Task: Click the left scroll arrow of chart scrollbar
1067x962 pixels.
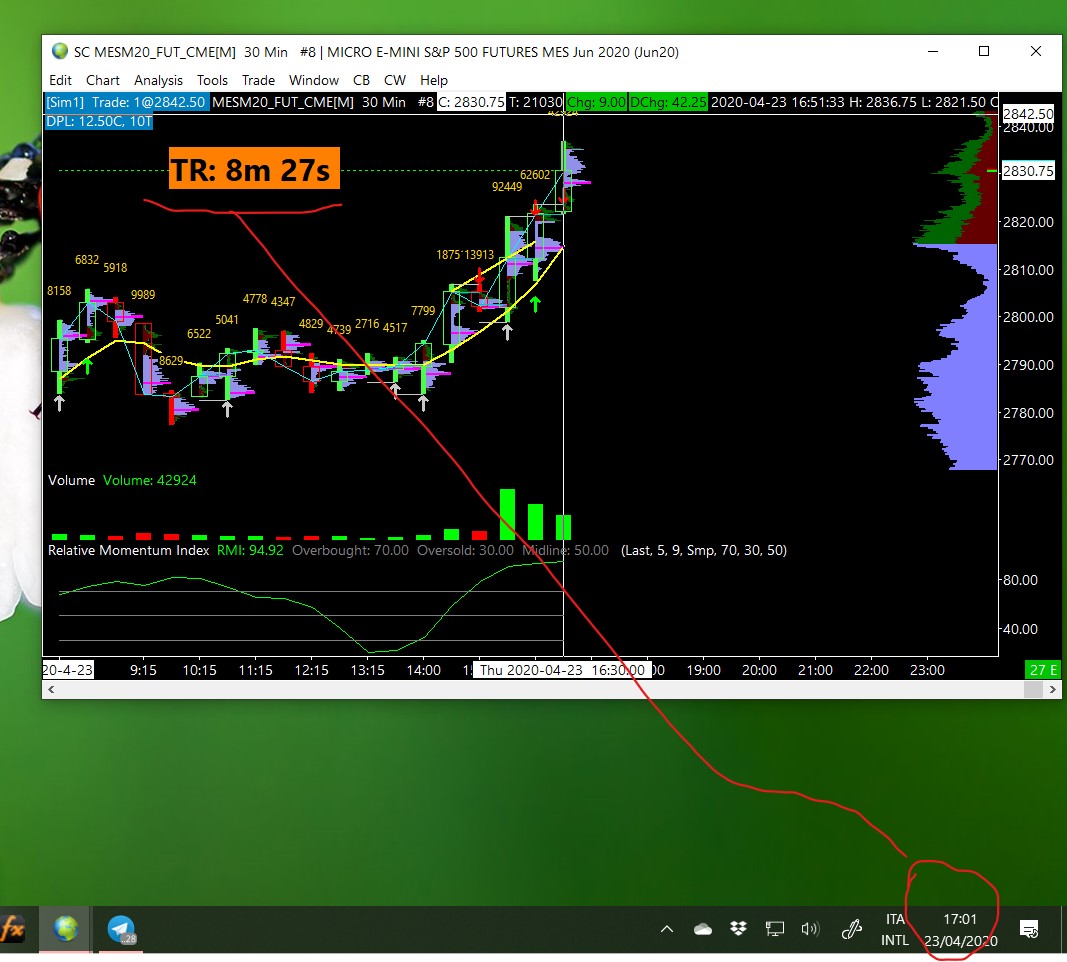Action: click(51, 689)
